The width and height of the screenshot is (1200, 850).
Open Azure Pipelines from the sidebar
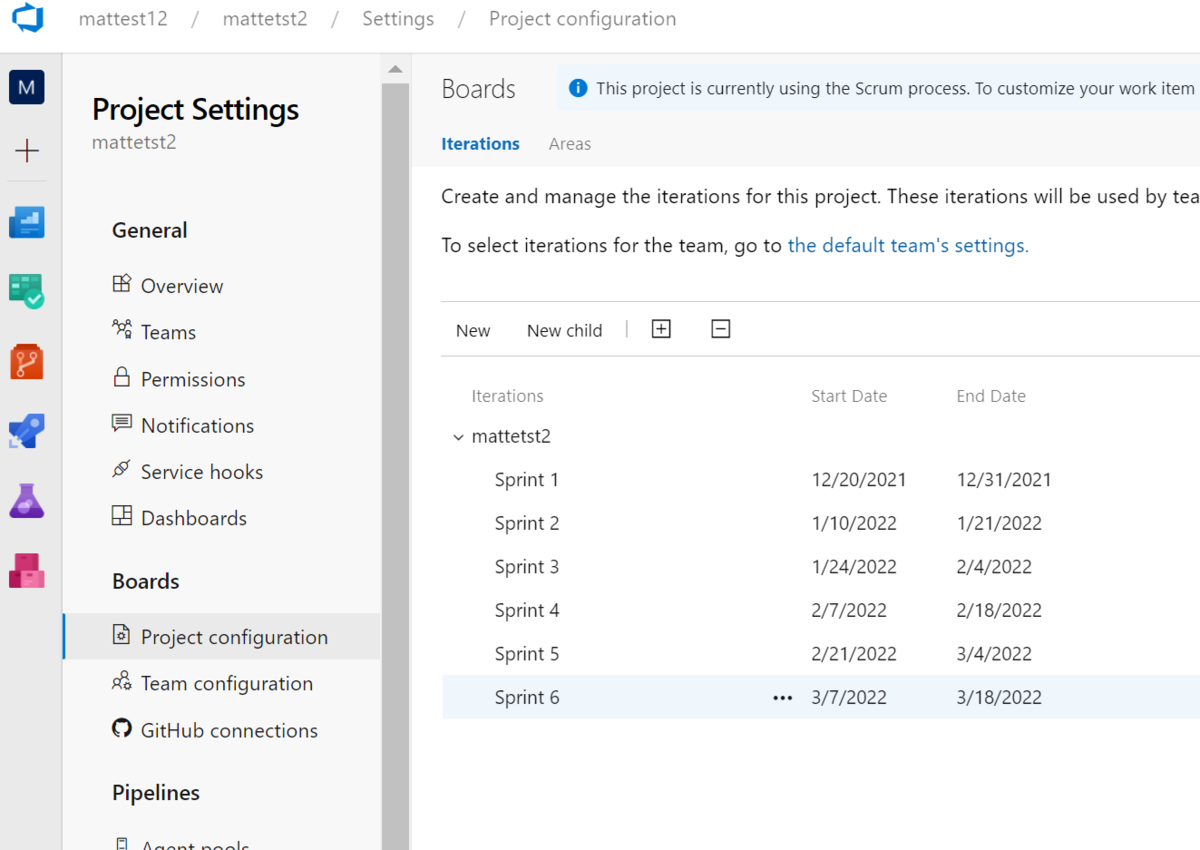27,431
